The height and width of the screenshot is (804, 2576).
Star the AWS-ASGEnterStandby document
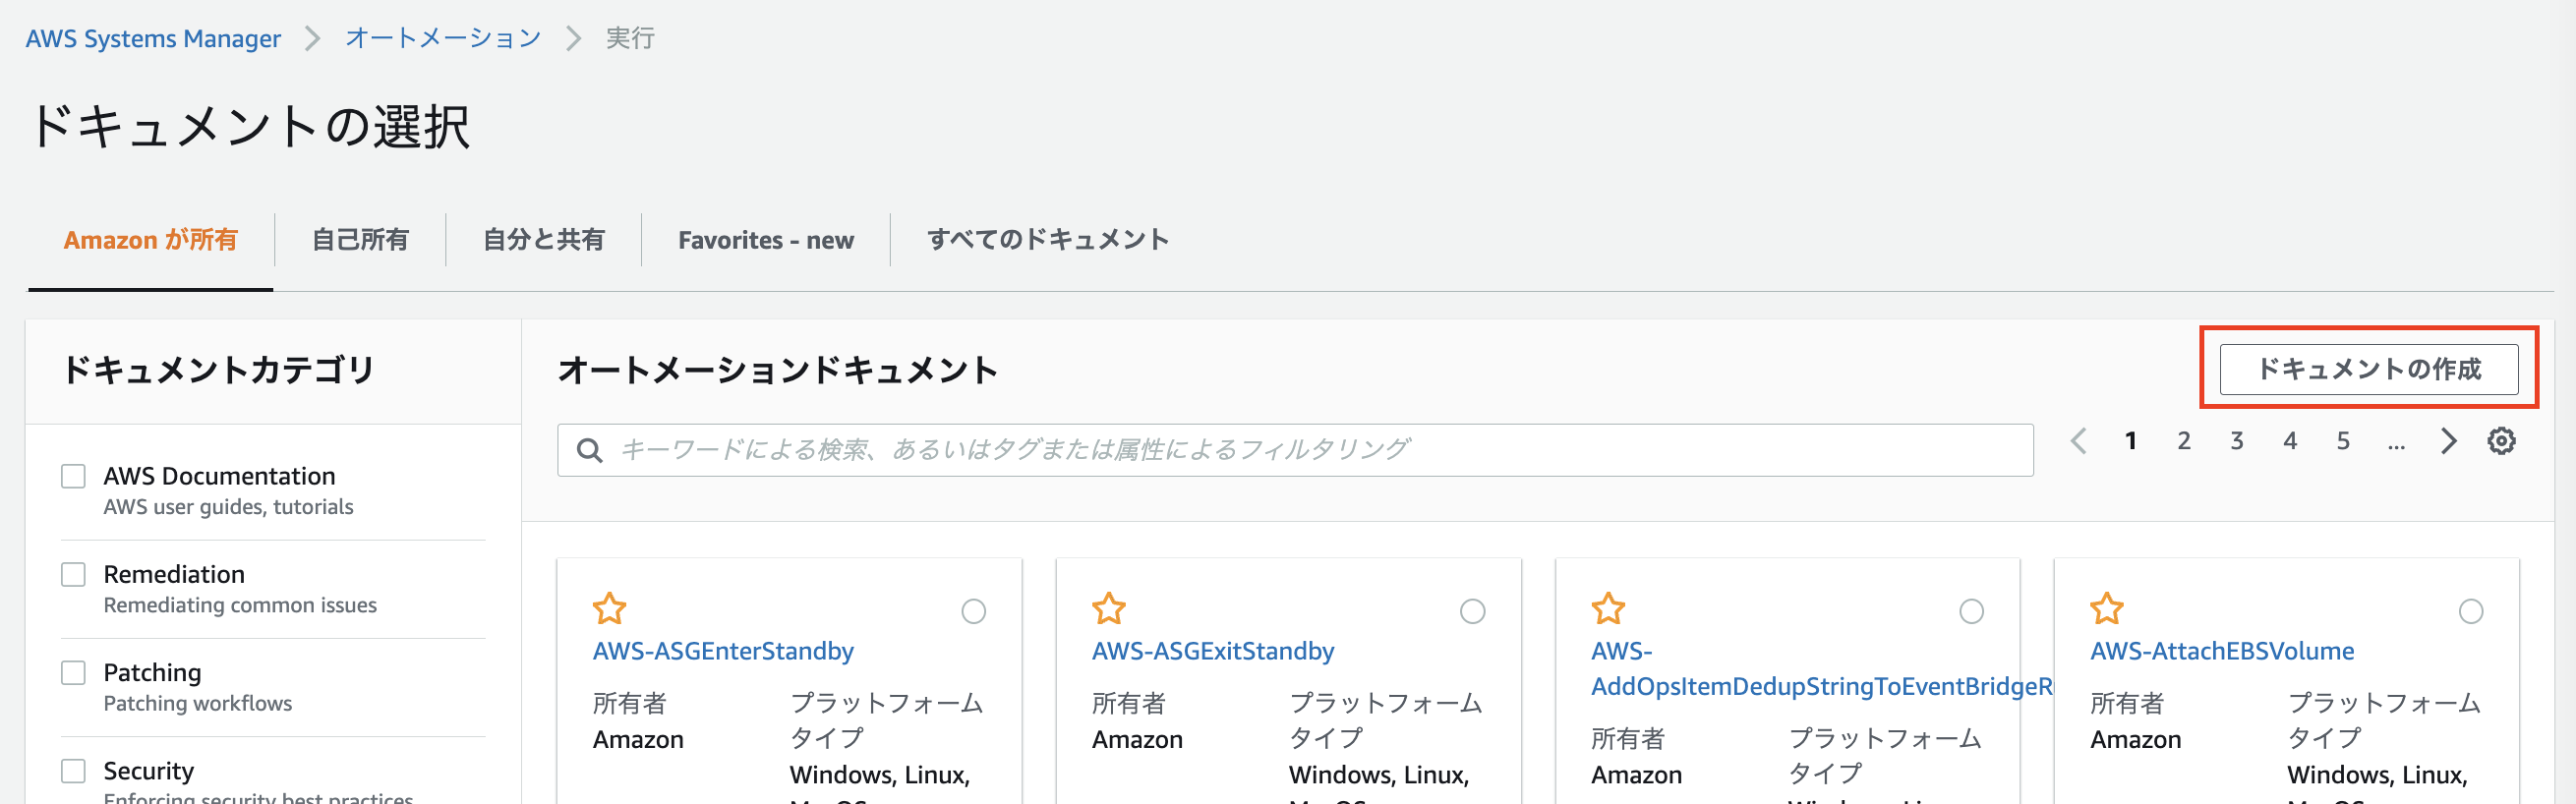[610, 609]
